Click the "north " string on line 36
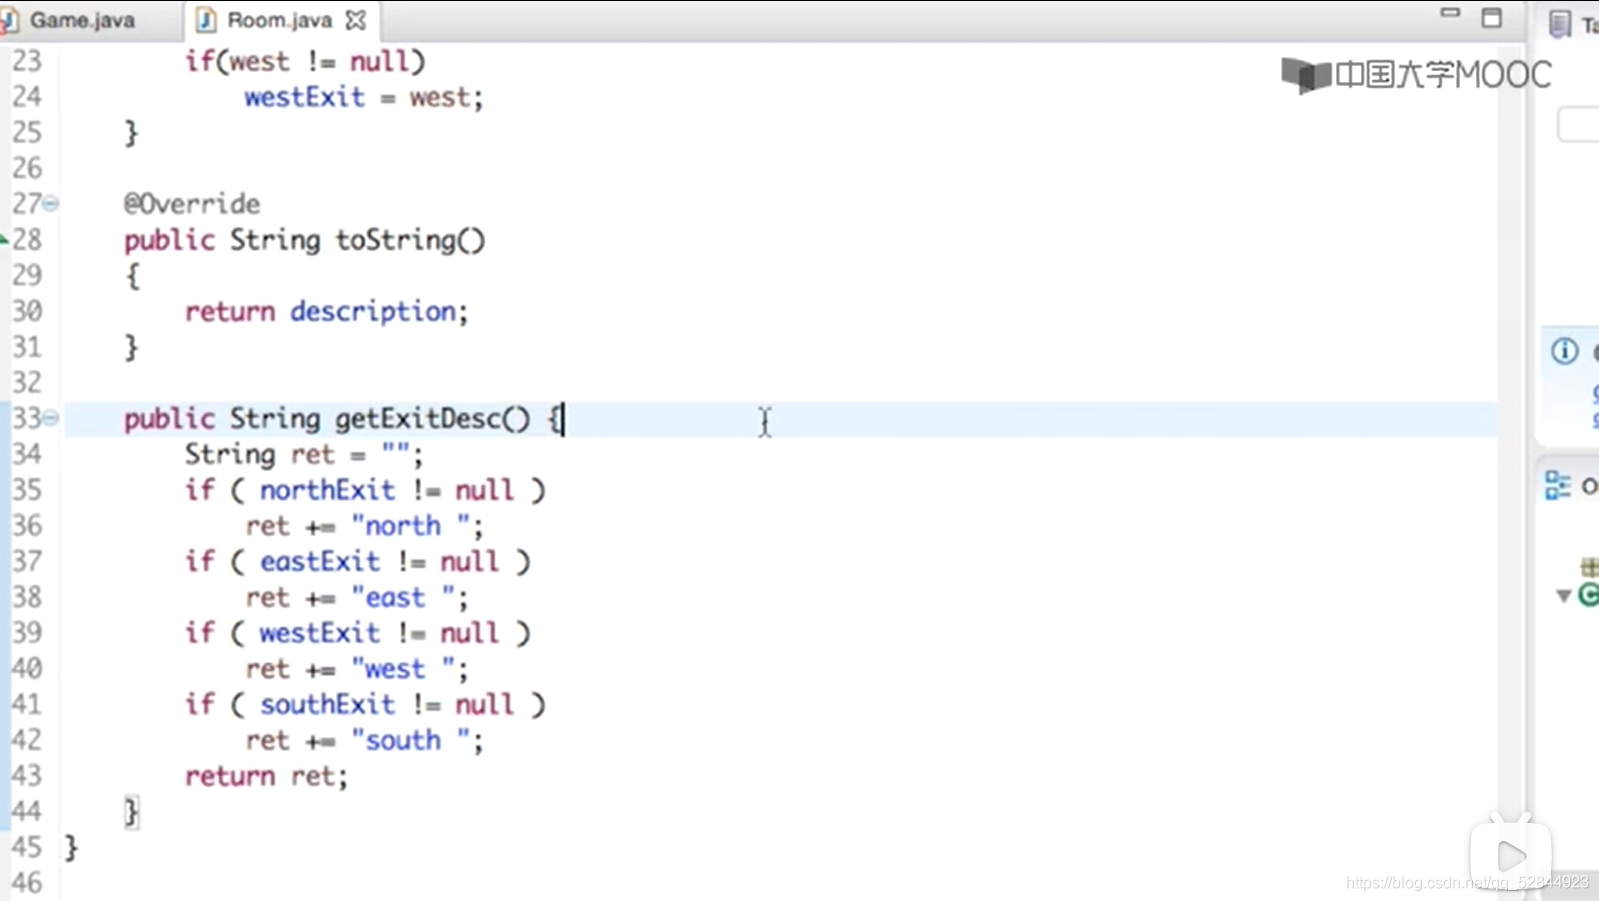 pos(411,526)
